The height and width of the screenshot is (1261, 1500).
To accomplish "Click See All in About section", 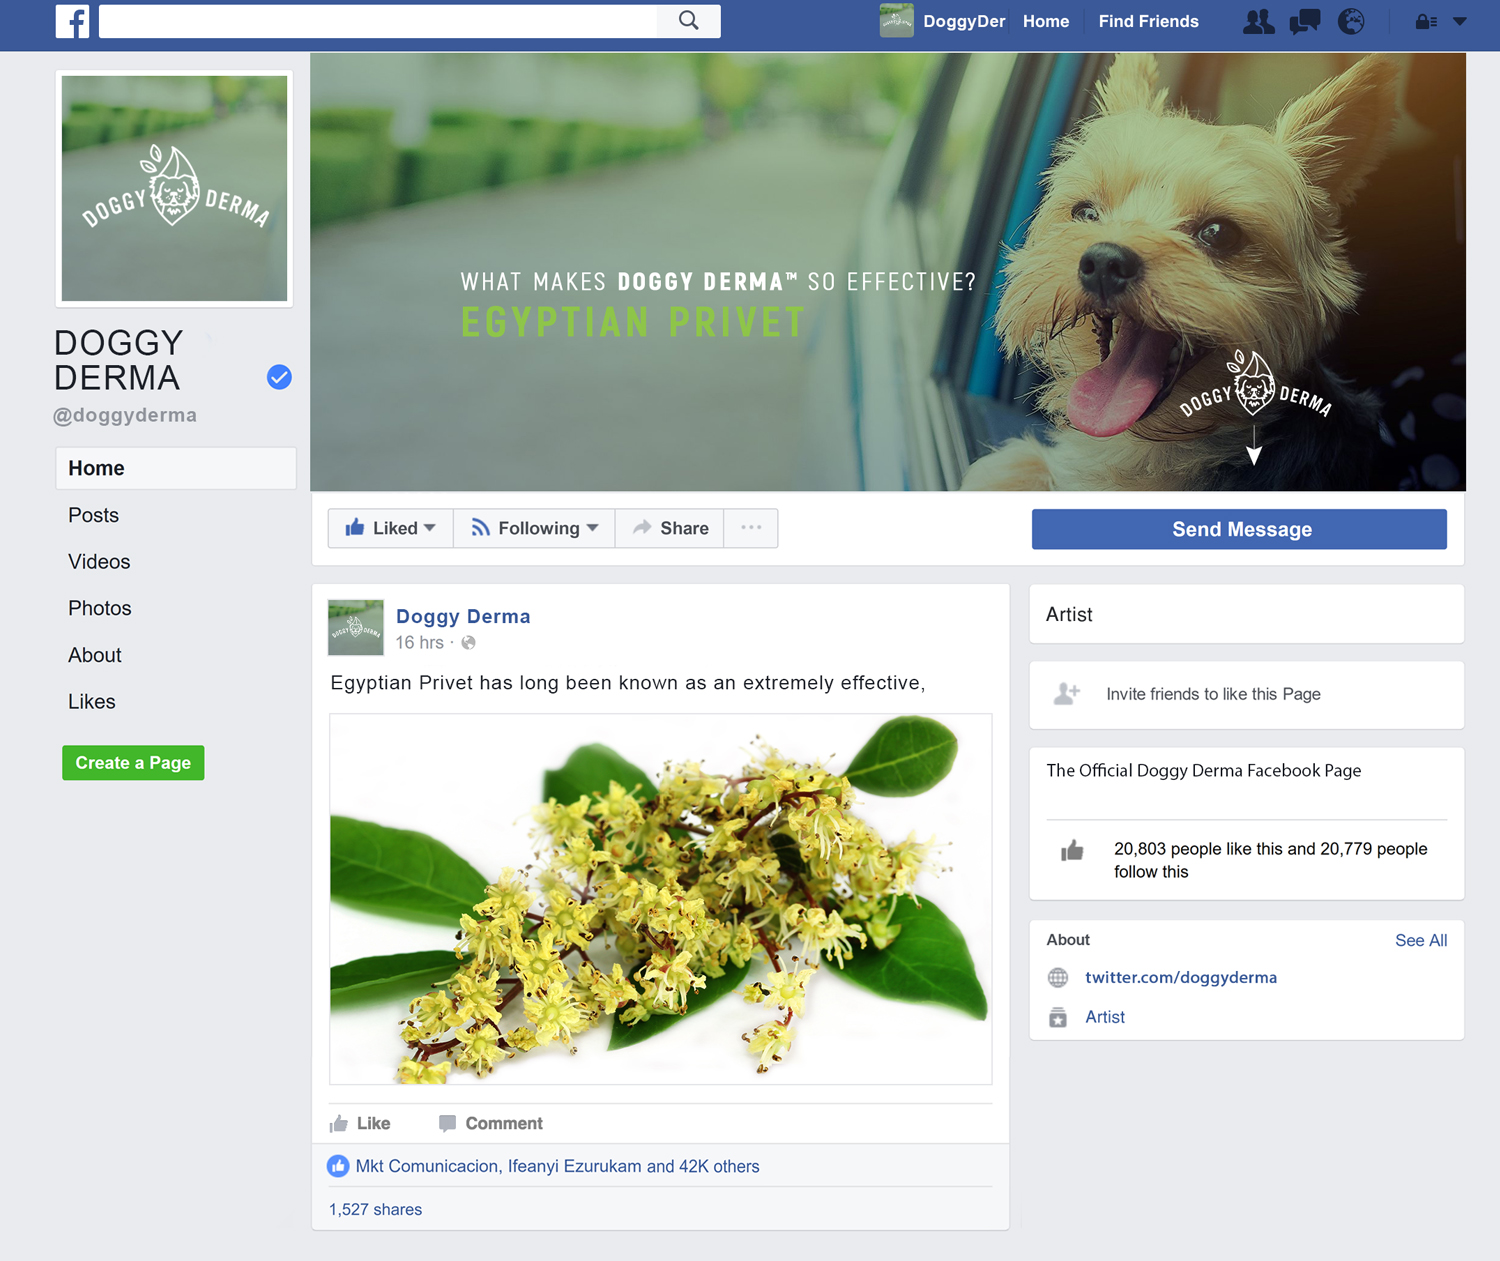I will click(x=1421, y=940).
